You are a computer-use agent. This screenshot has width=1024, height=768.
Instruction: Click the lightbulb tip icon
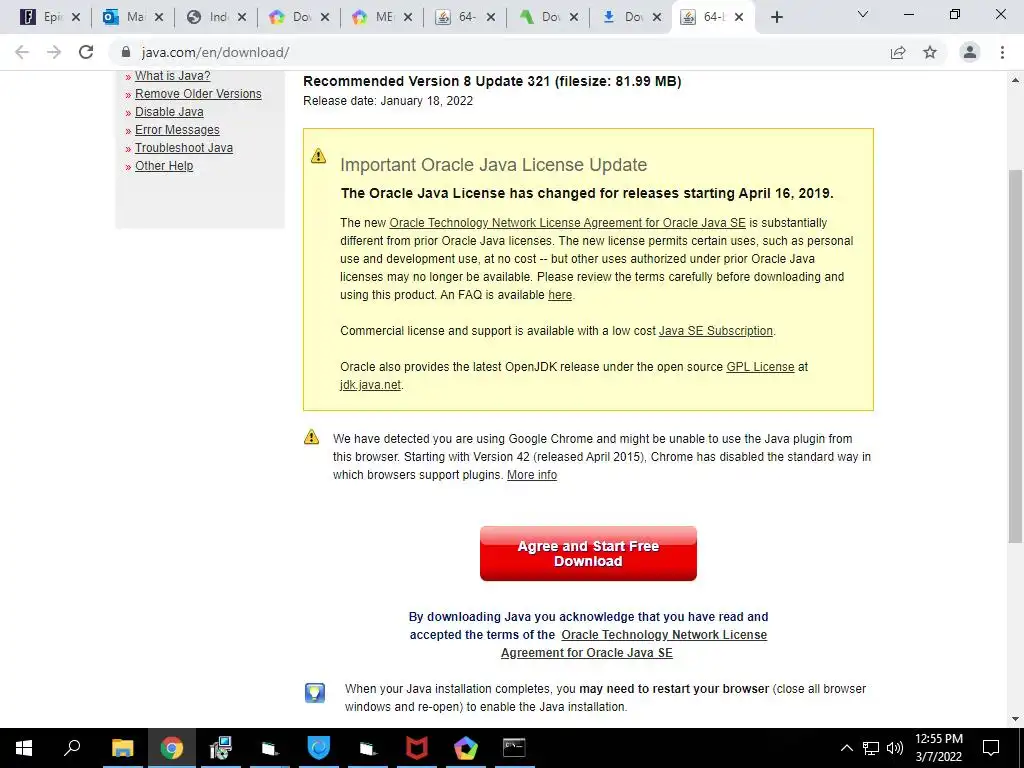click(315, 692)
